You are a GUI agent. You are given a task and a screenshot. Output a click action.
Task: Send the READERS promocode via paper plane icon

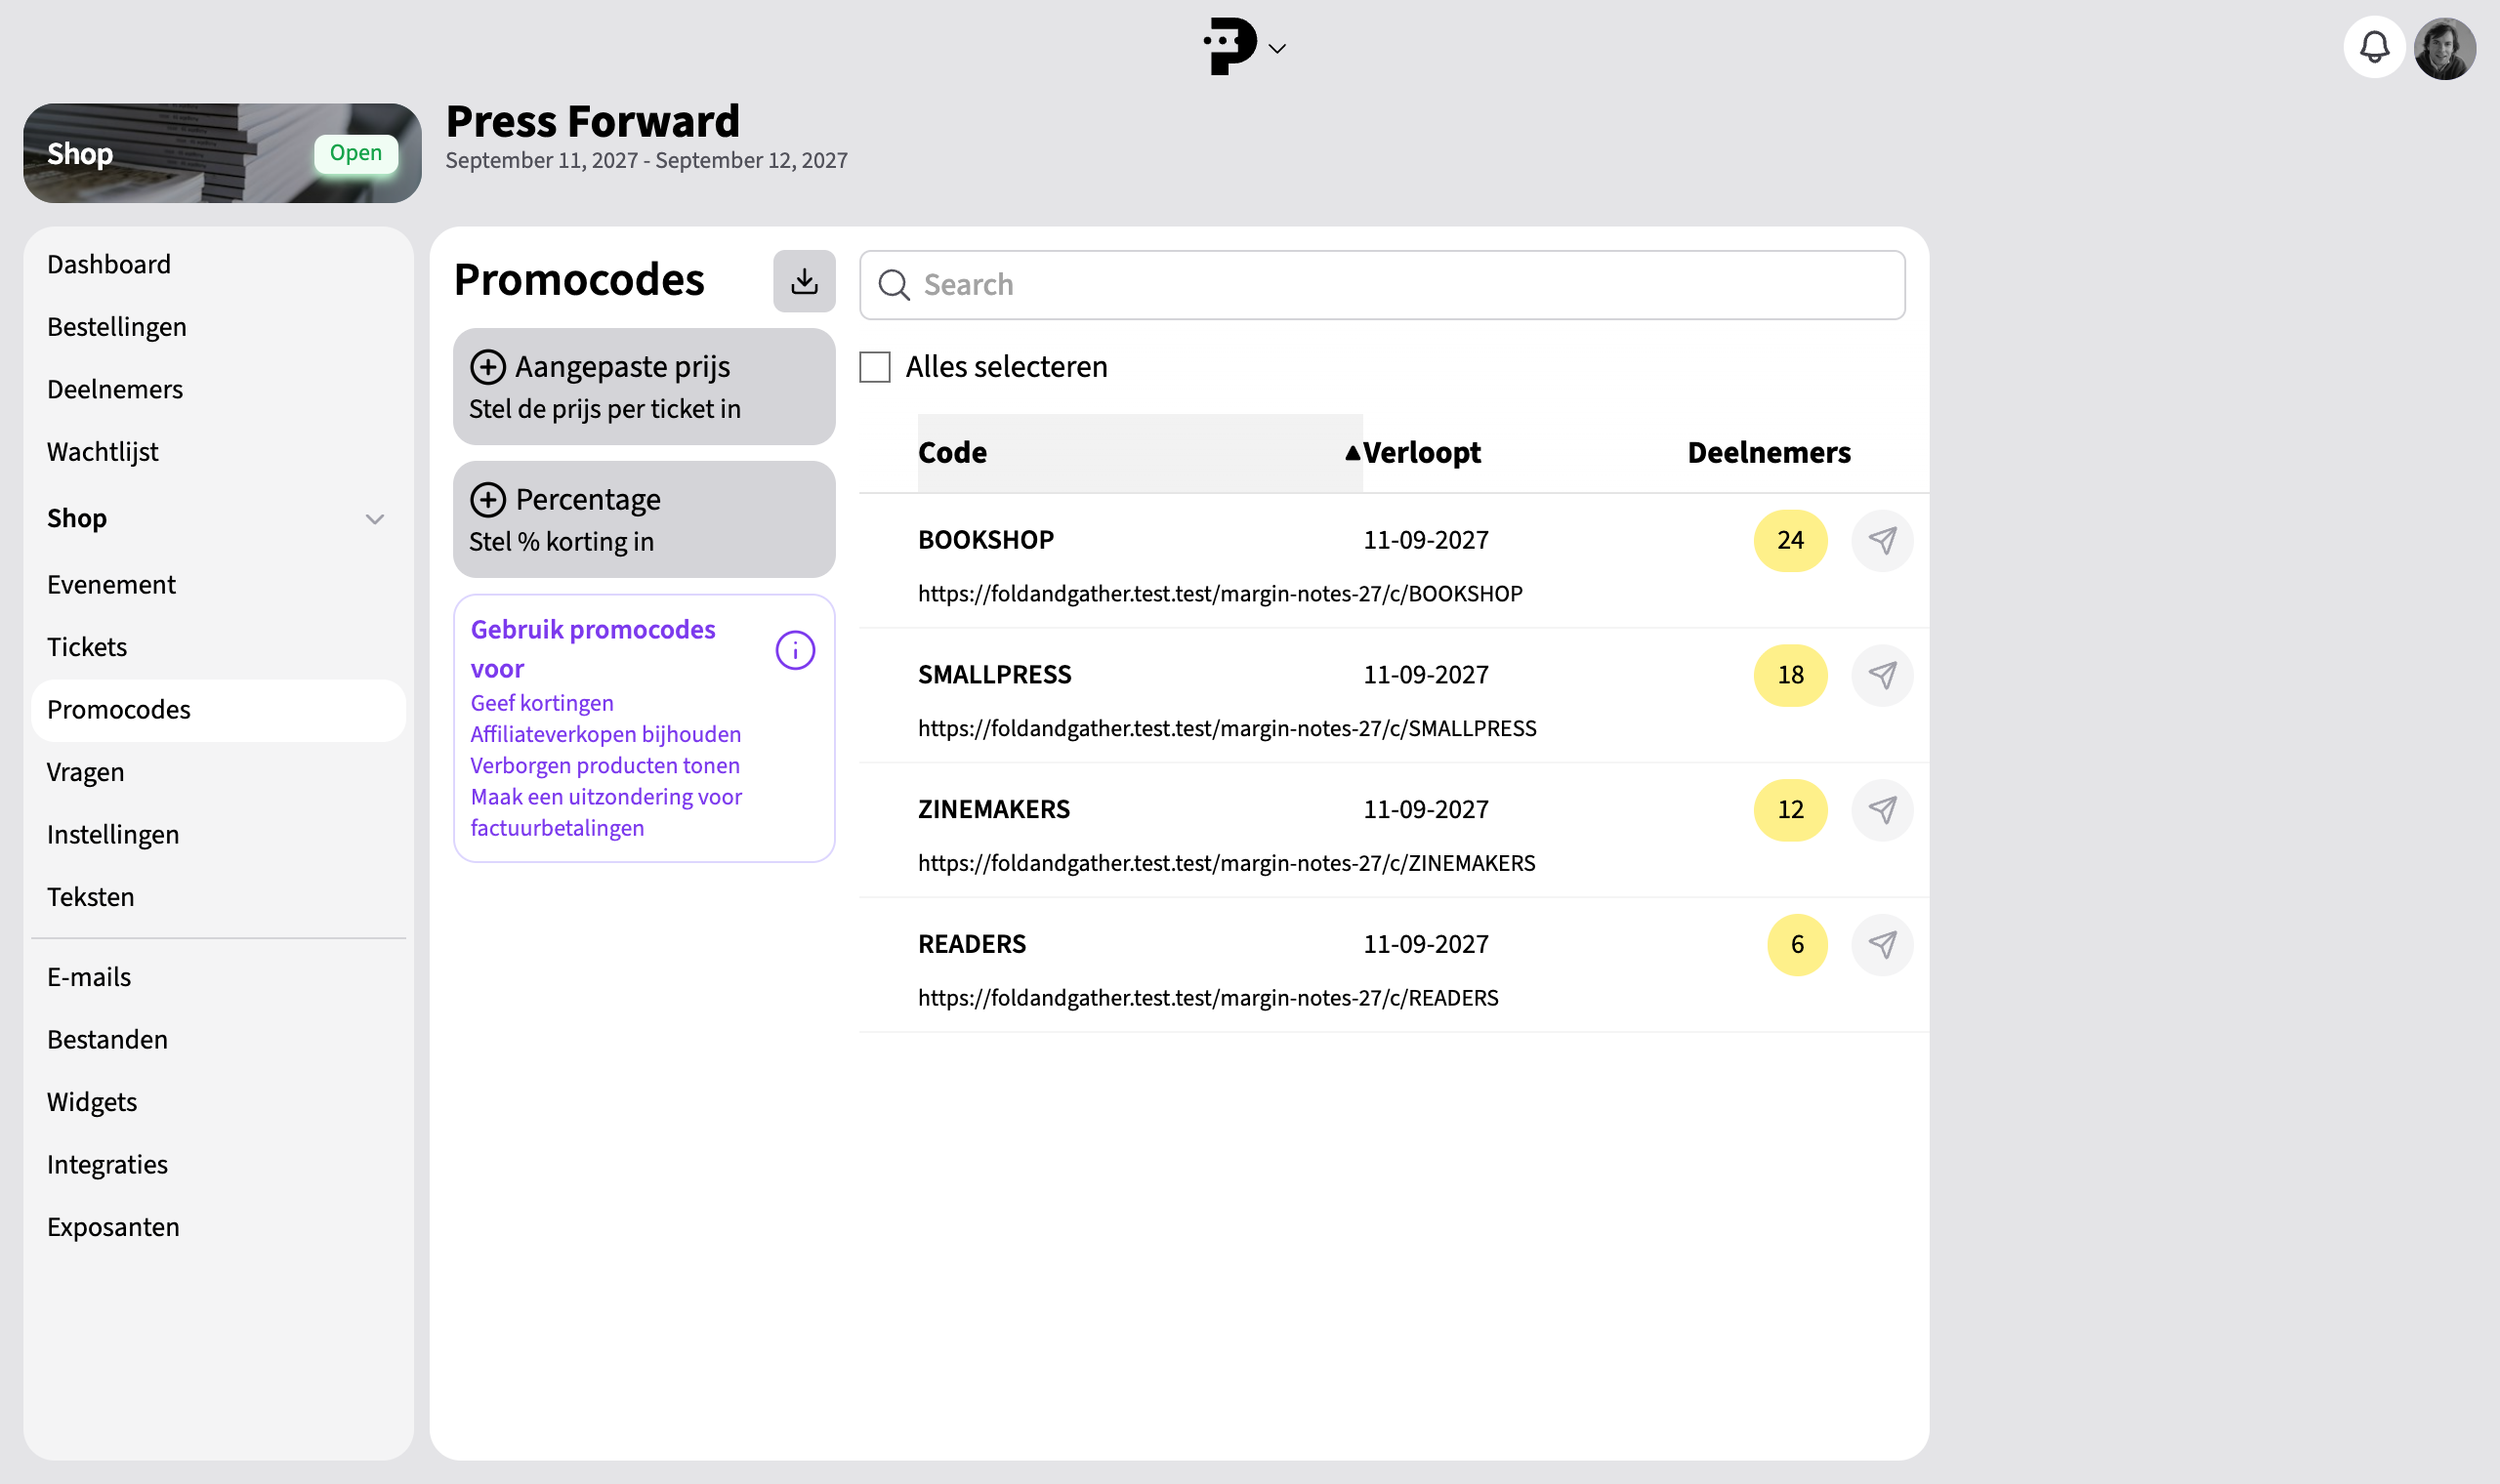(1882, 945)
